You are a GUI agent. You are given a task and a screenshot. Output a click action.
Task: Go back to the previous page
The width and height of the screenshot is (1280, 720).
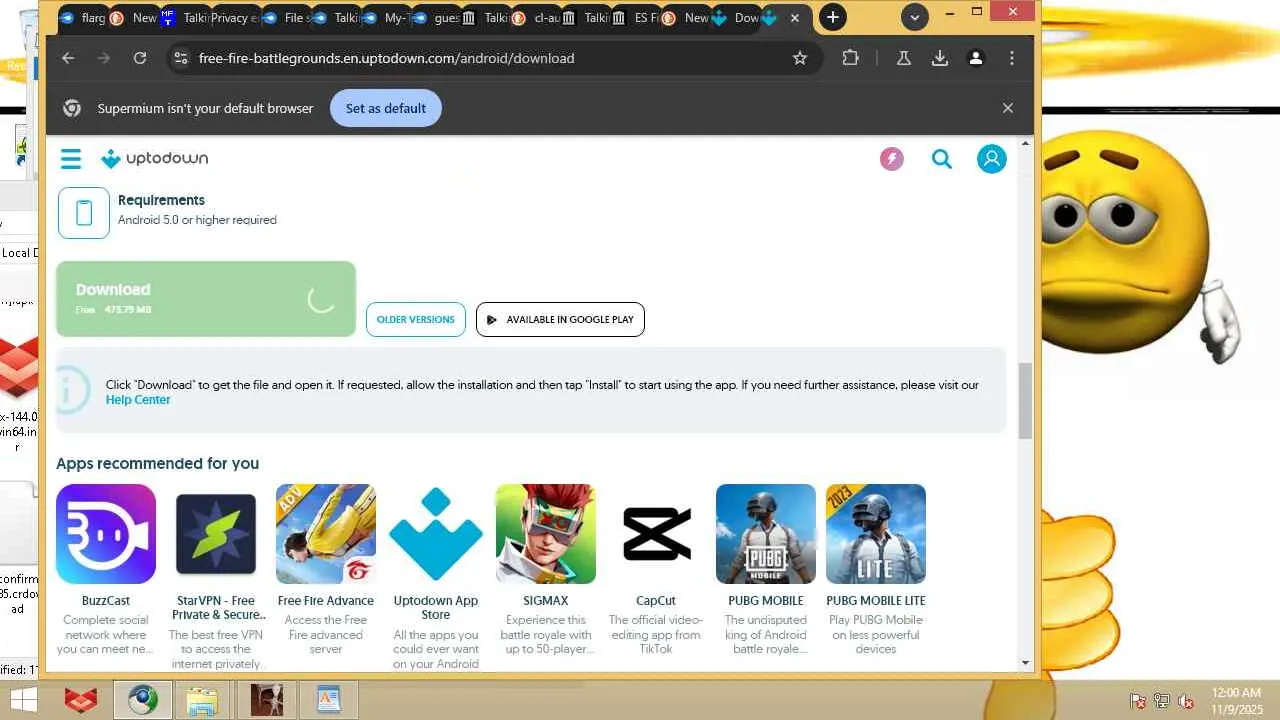(x=68, y=58)
